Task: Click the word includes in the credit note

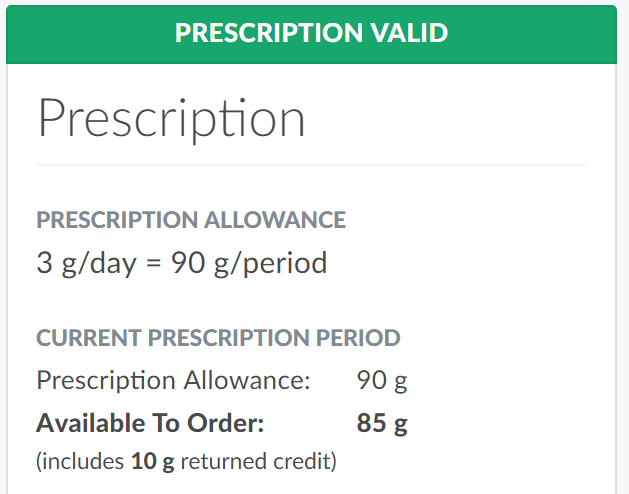Action: click(x=84, y=462)
